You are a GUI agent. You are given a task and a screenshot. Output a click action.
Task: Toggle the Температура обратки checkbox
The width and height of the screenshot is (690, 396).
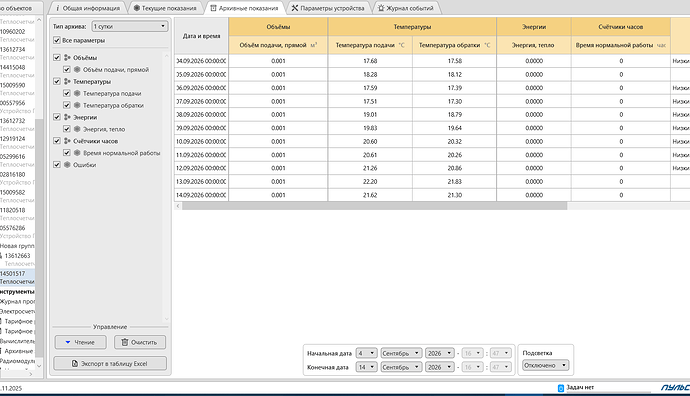pyautogui.click(x=66, y=105)
